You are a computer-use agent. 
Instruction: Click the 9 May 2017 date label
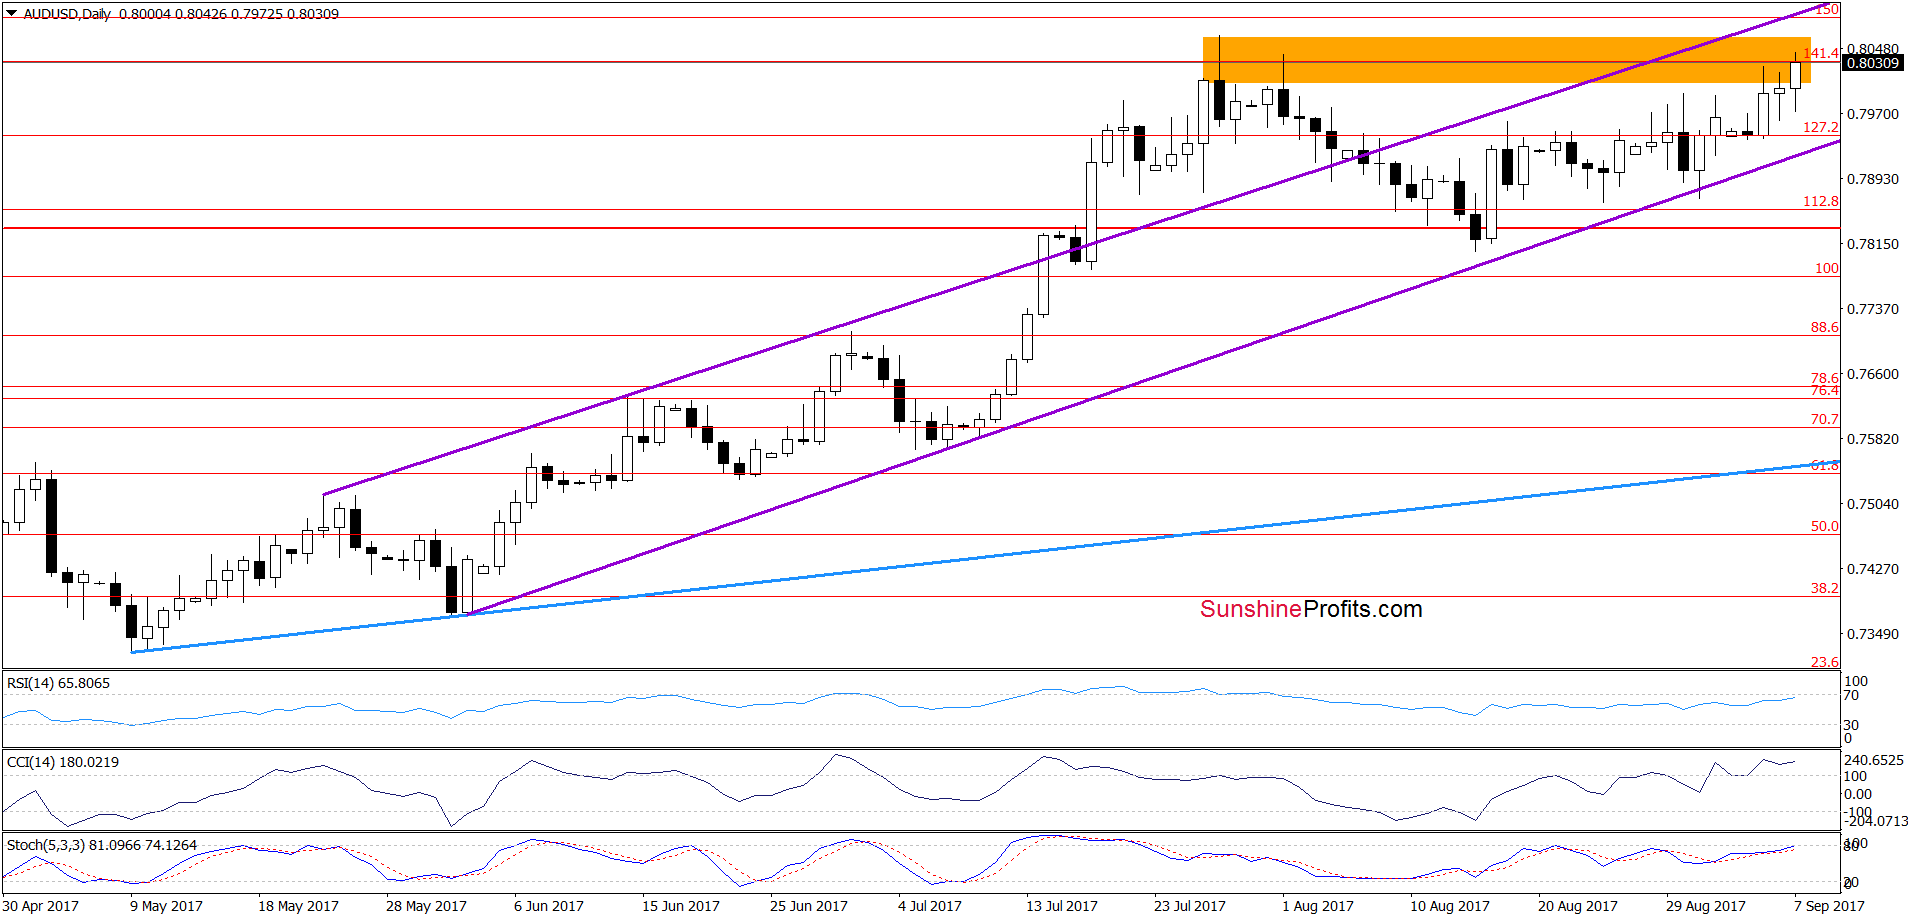tap(166, 906)
